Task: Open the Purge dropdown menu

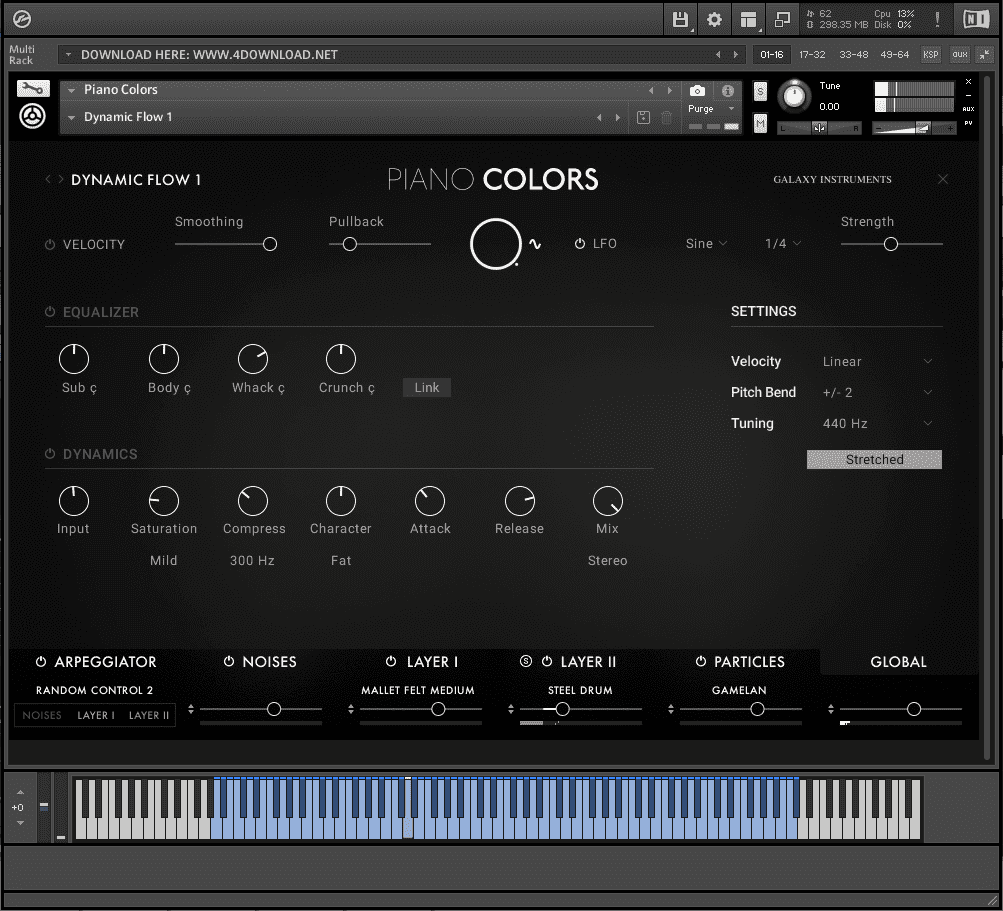Action: 712,109
